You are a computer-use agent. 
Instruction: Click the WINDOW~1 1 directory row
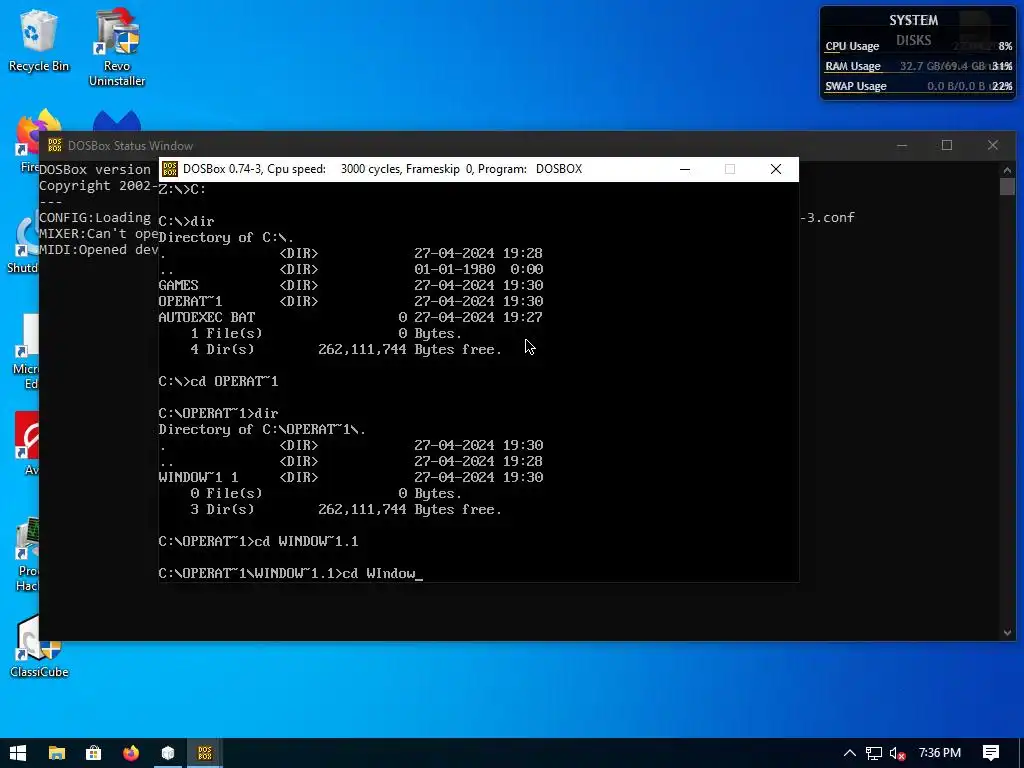click(x=351, y=477)
